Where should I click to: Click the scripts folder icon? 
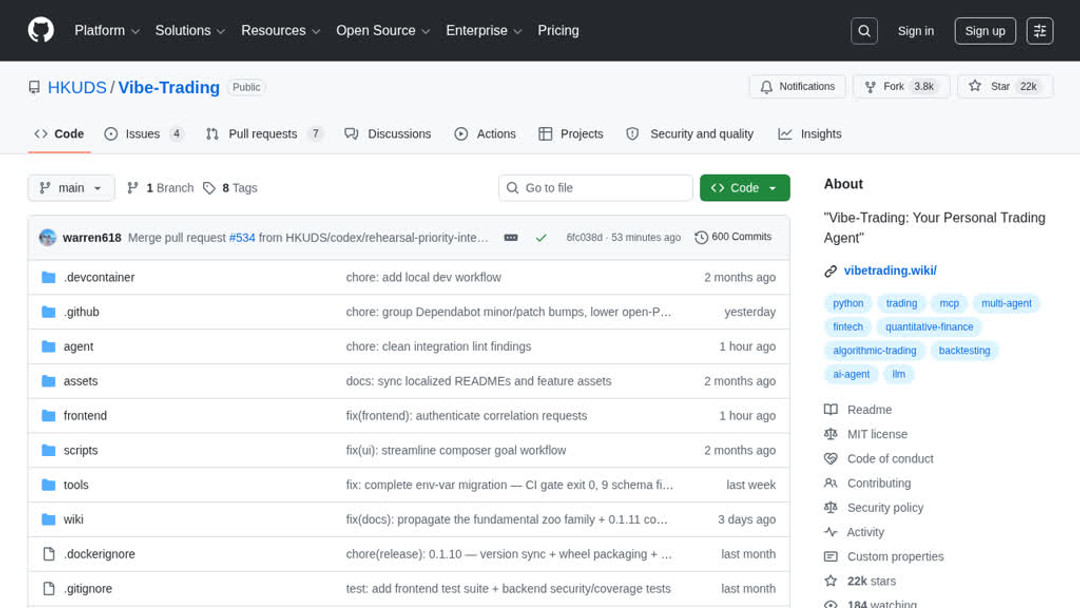pyautogui.click(x=48, y=450)
